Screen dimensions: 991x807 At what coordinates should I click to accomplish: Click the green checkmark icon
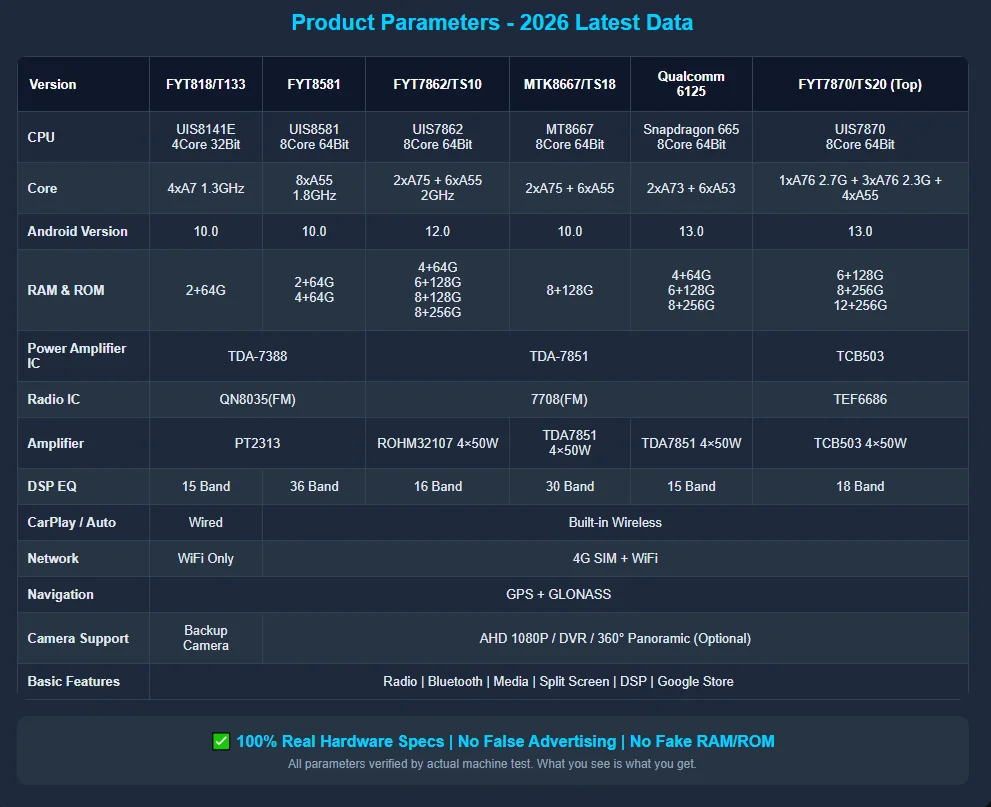coord(221,741)
